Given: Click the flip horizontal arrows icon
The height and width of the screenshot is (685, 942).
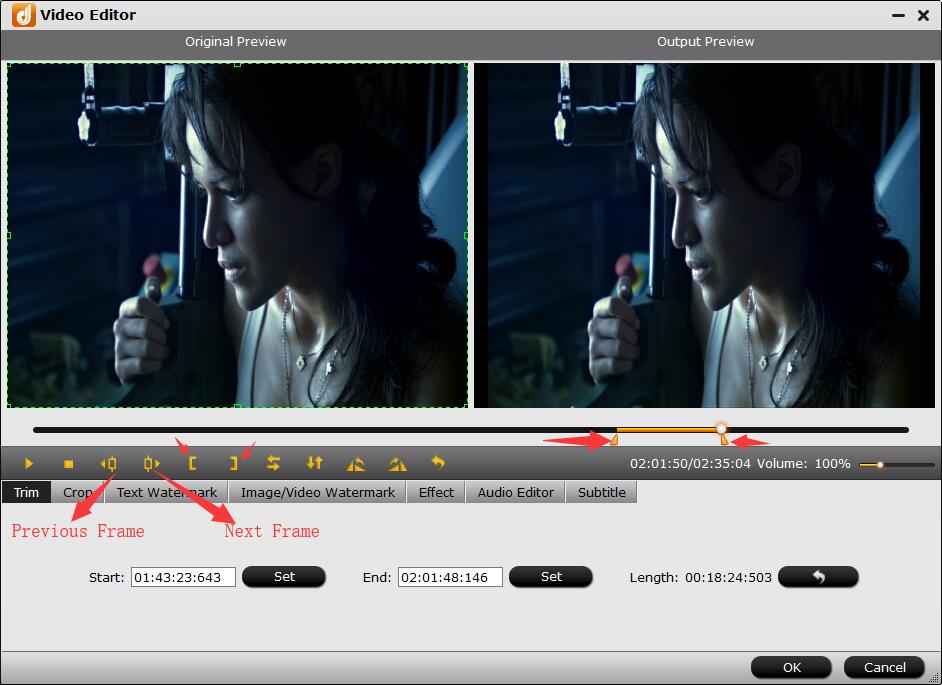Looking at the screenshot, I should 273,464.
